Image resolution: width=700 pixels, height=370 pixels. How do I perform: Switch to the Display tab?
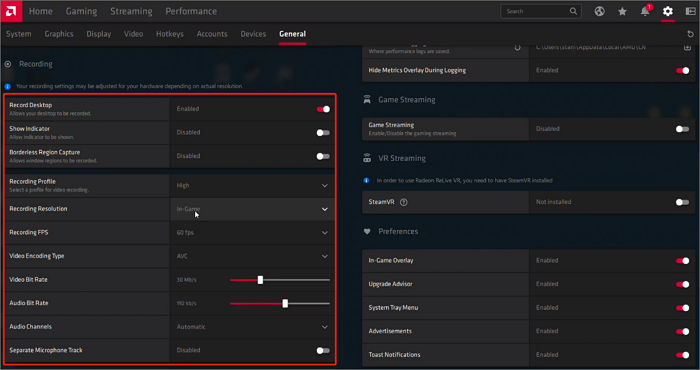[99, 34]
